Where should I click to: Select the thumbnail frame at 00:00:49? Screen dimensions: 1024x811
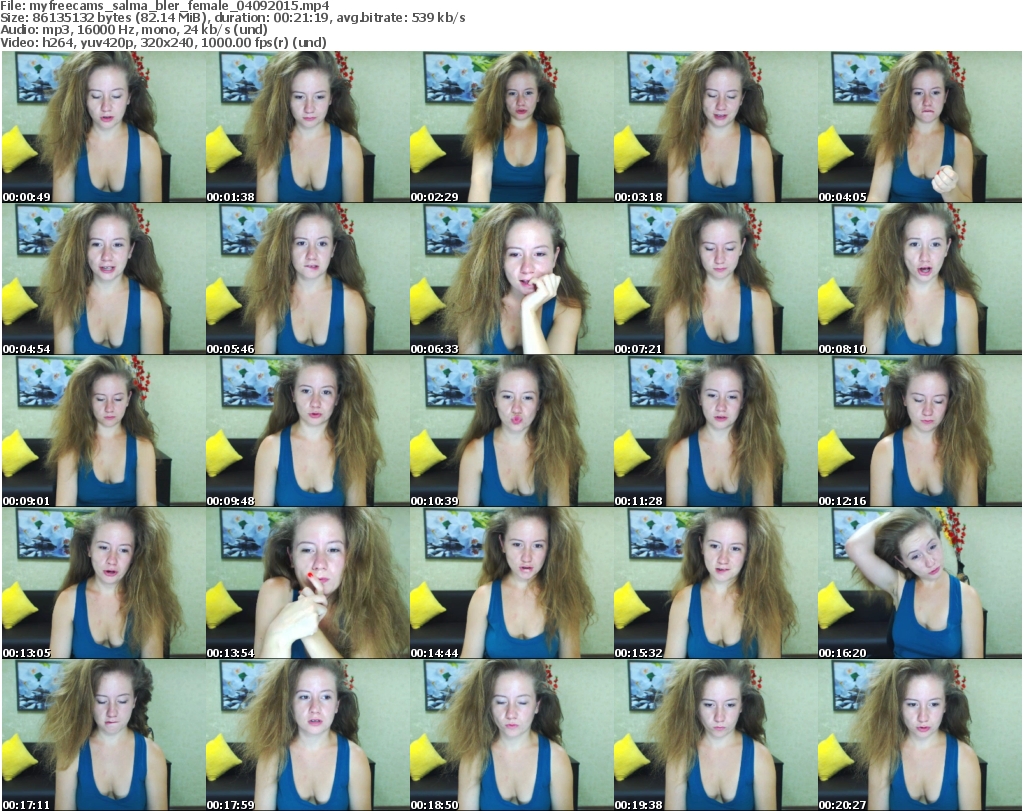(x=103, y=127)
